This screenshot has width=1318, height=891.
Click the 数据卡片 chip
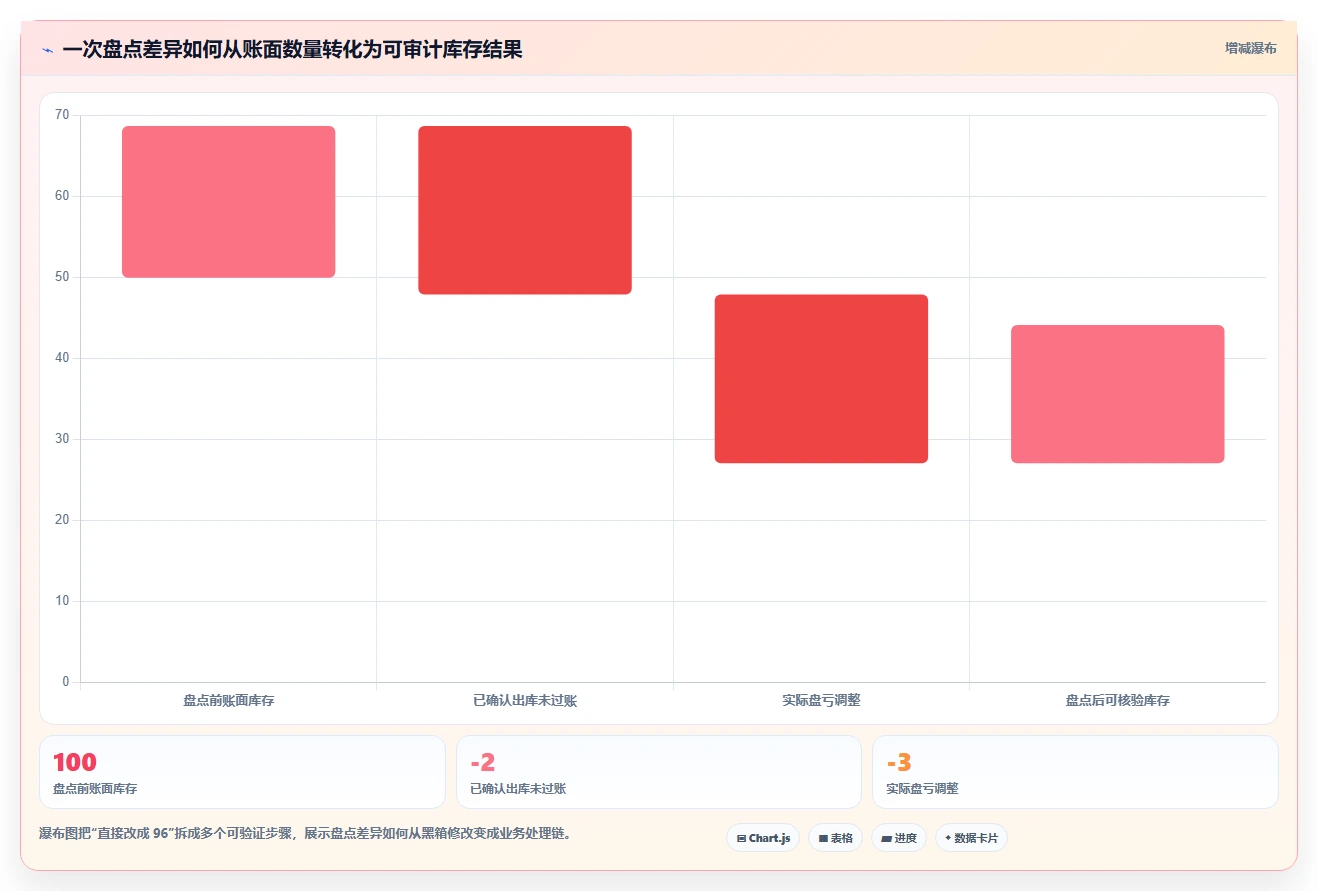click(971, 838)
